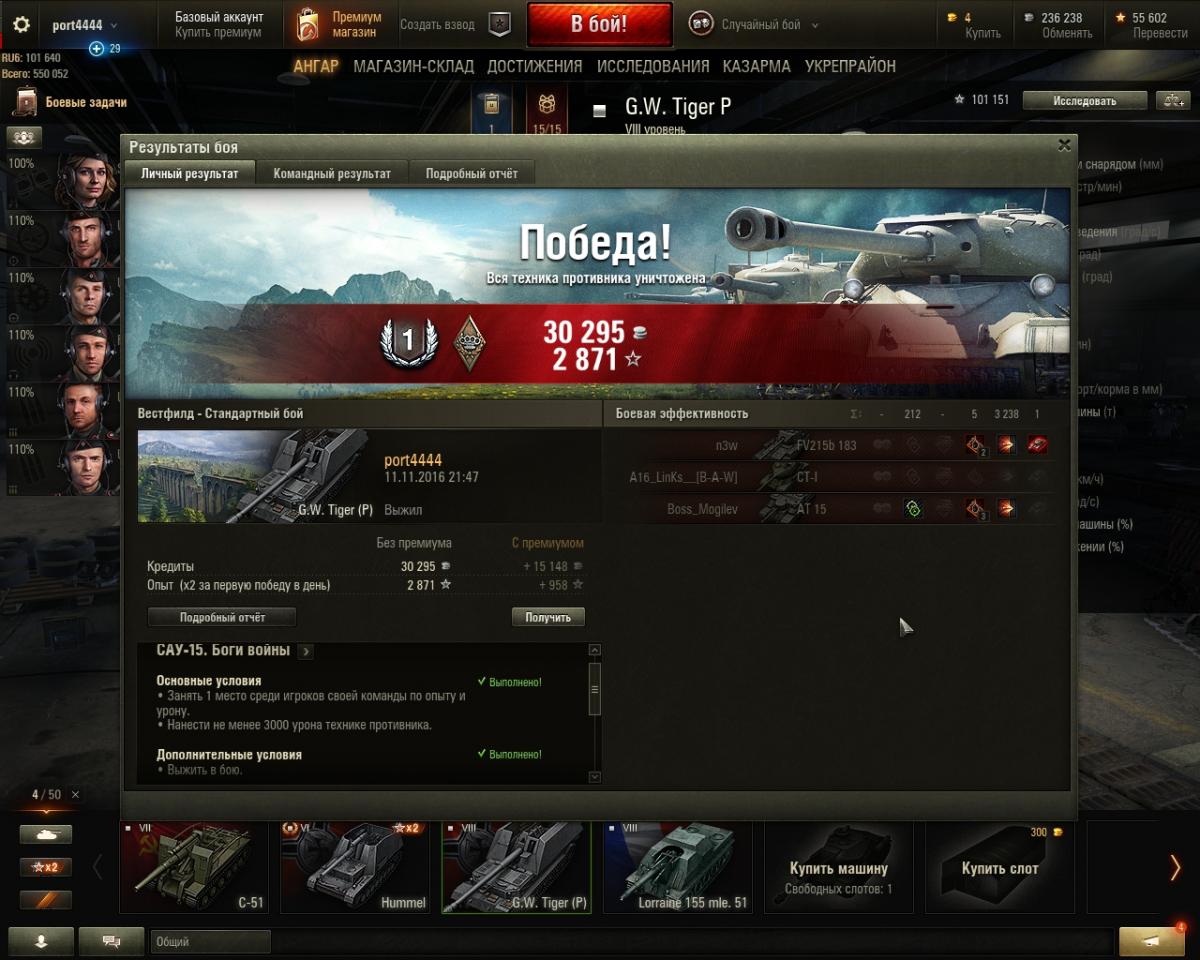
Task: Open the Исследования menu item
Action: point(653,66)
